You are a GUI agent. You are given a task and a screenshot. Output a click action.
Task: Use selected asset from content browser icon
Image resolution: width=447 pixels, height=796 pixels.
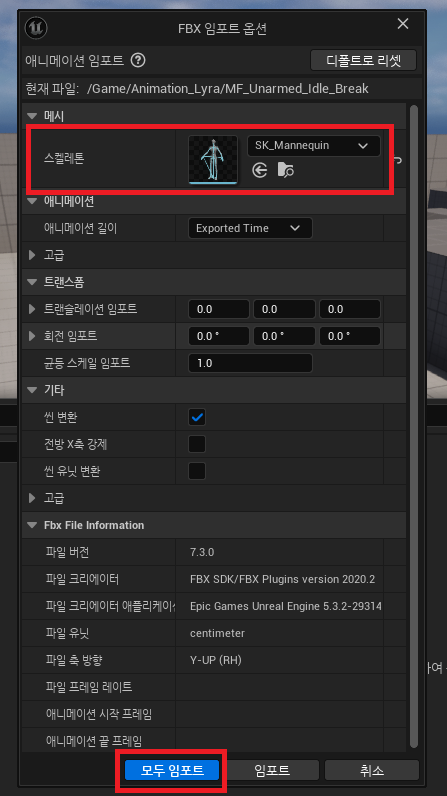(260, 171)
